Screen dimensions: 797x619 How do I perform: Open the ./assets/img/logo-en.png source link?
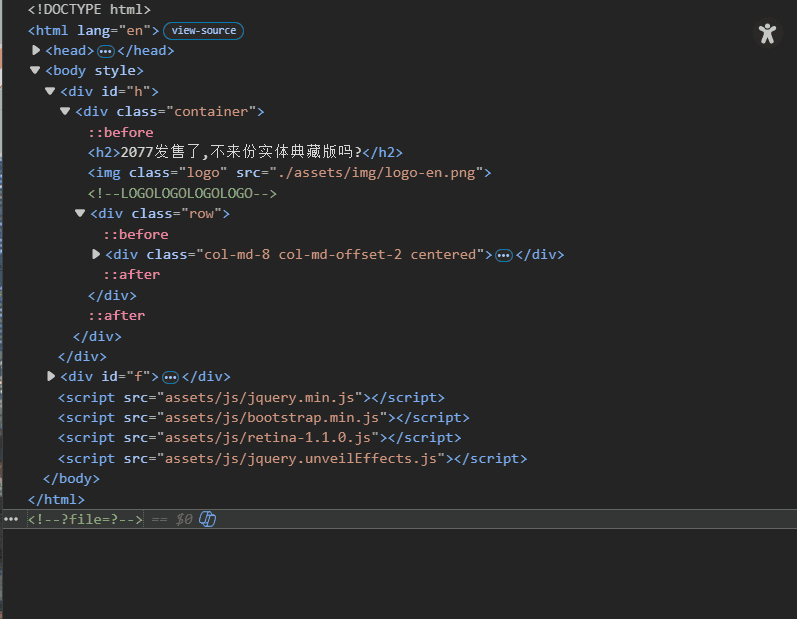tap(376, 173)
